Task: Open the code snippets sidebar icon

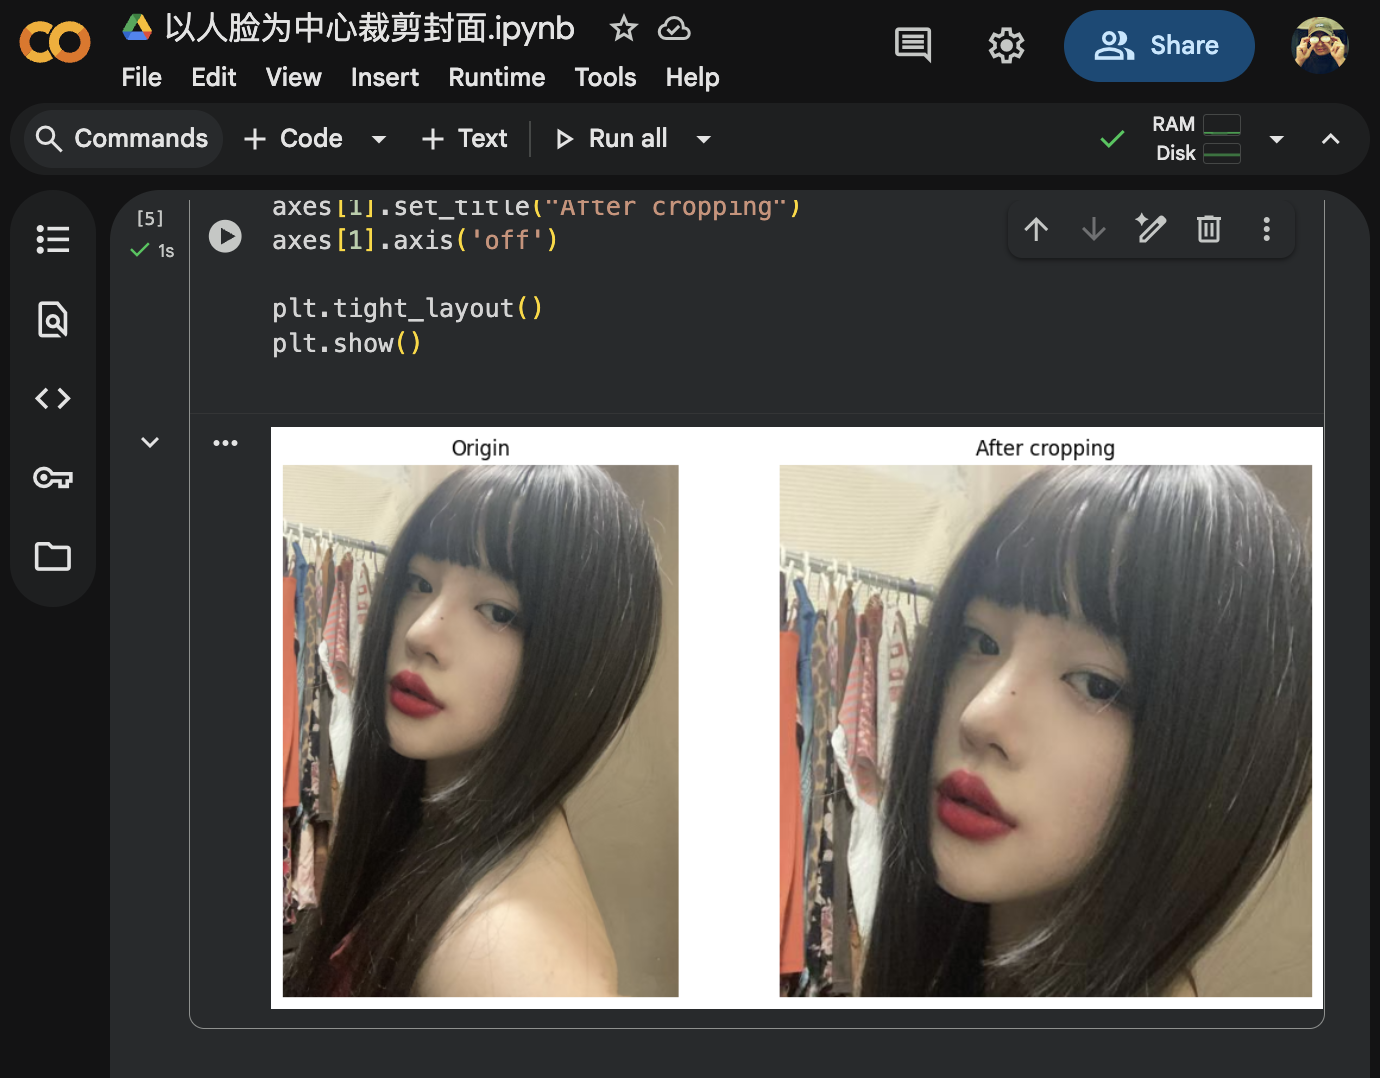Action: click(x=53, y=399)
